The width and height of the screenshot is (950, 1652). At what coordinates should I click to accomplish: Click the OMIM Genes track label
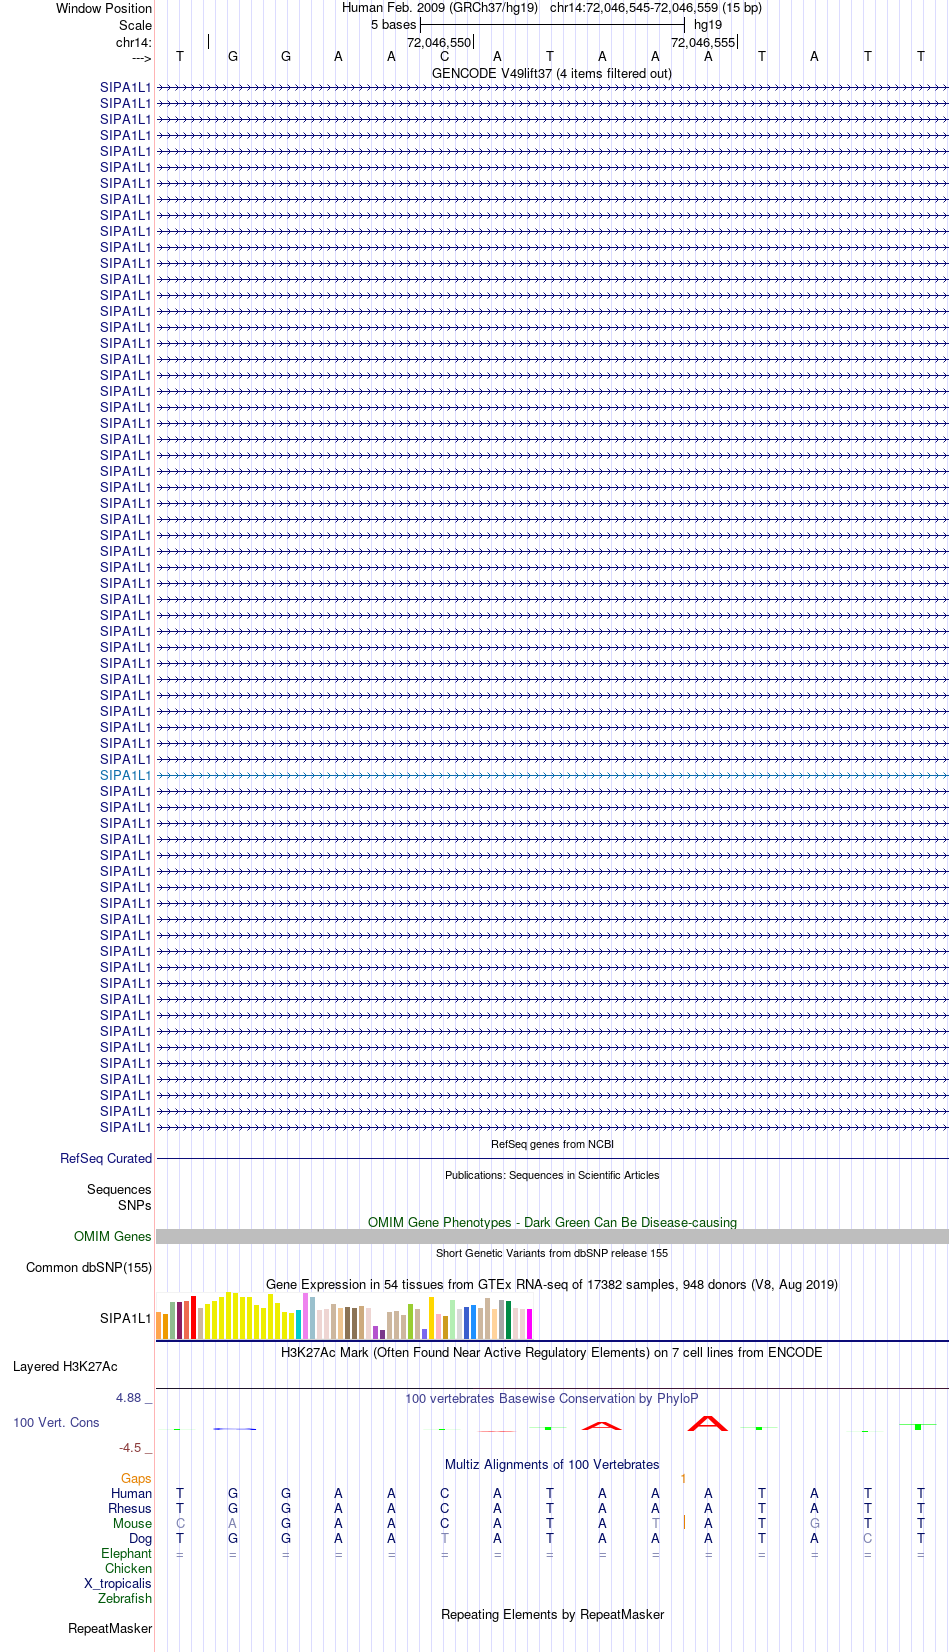[113, 1236]
